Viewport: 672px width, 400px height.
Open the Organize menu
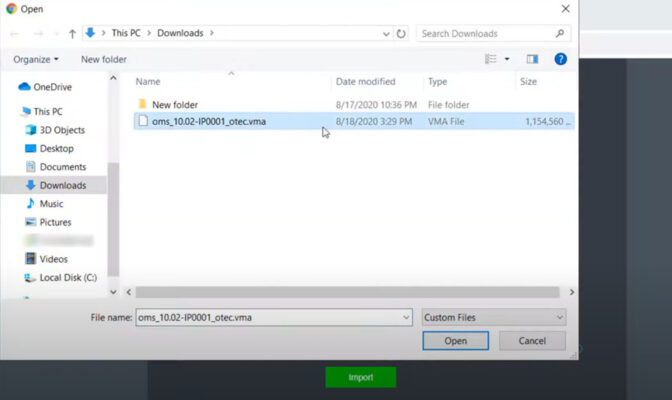click(x=36, y=59)
